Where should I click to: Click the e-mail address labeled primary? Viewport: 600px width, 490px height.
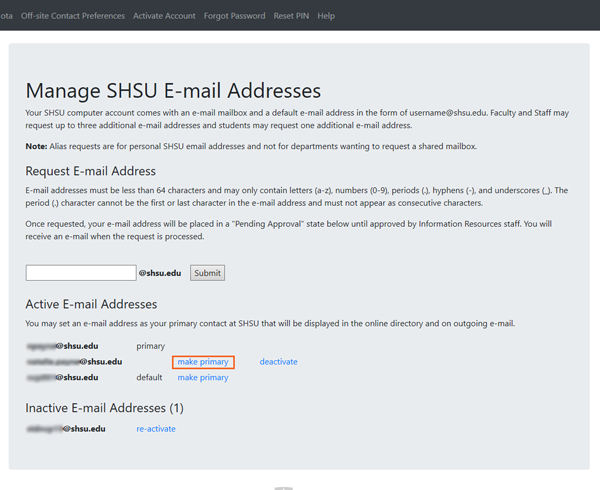pos(62,346)
